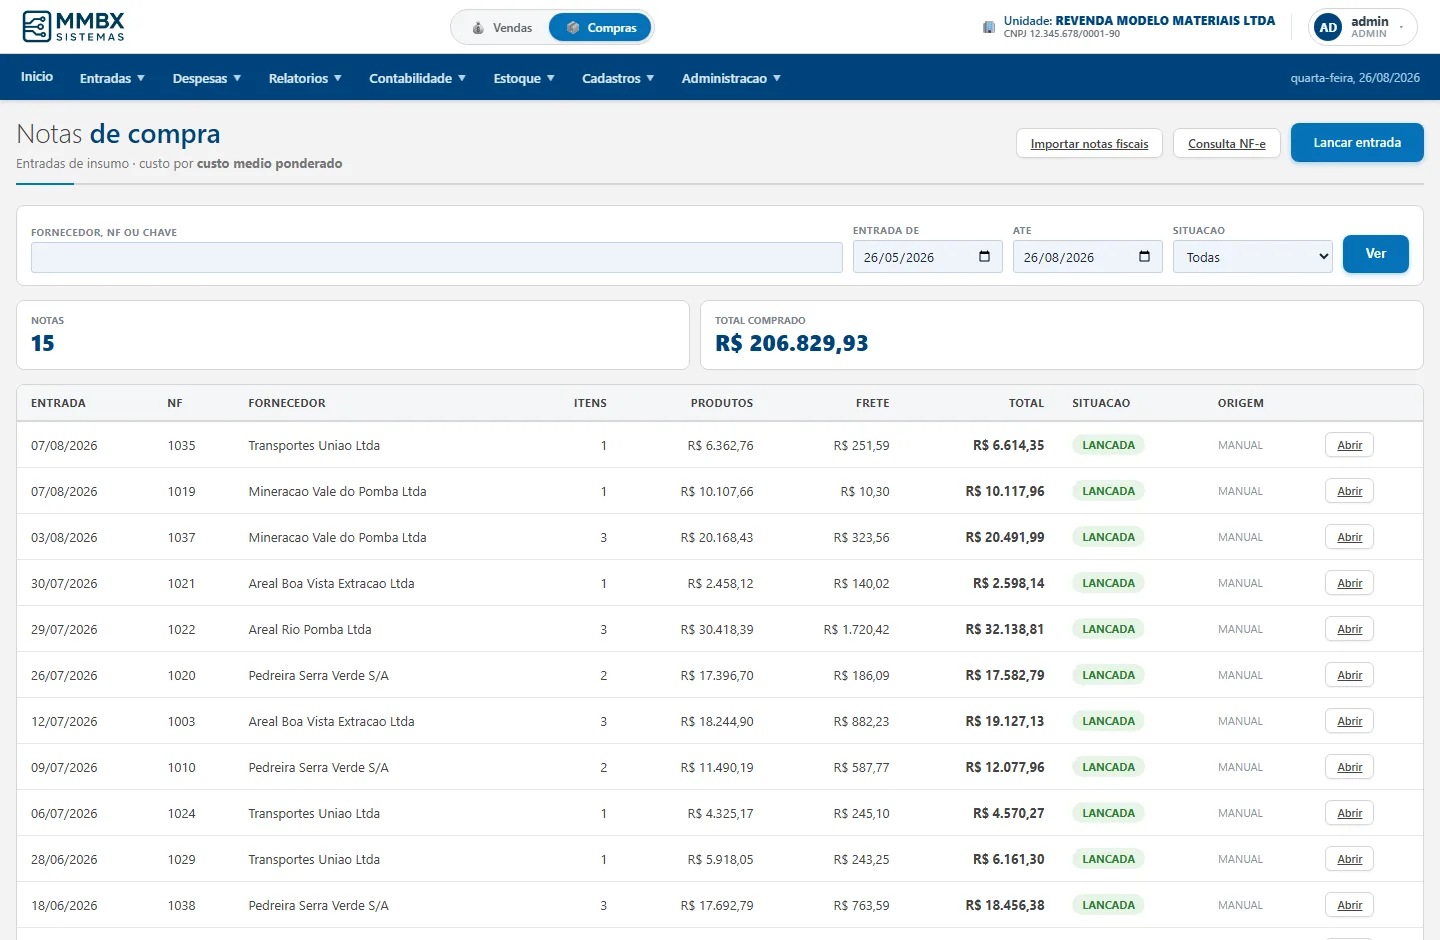The width and height of the screenshot is (1440, 940).
Task: Click the ENTRADA column header
Action: click(58, 403)
